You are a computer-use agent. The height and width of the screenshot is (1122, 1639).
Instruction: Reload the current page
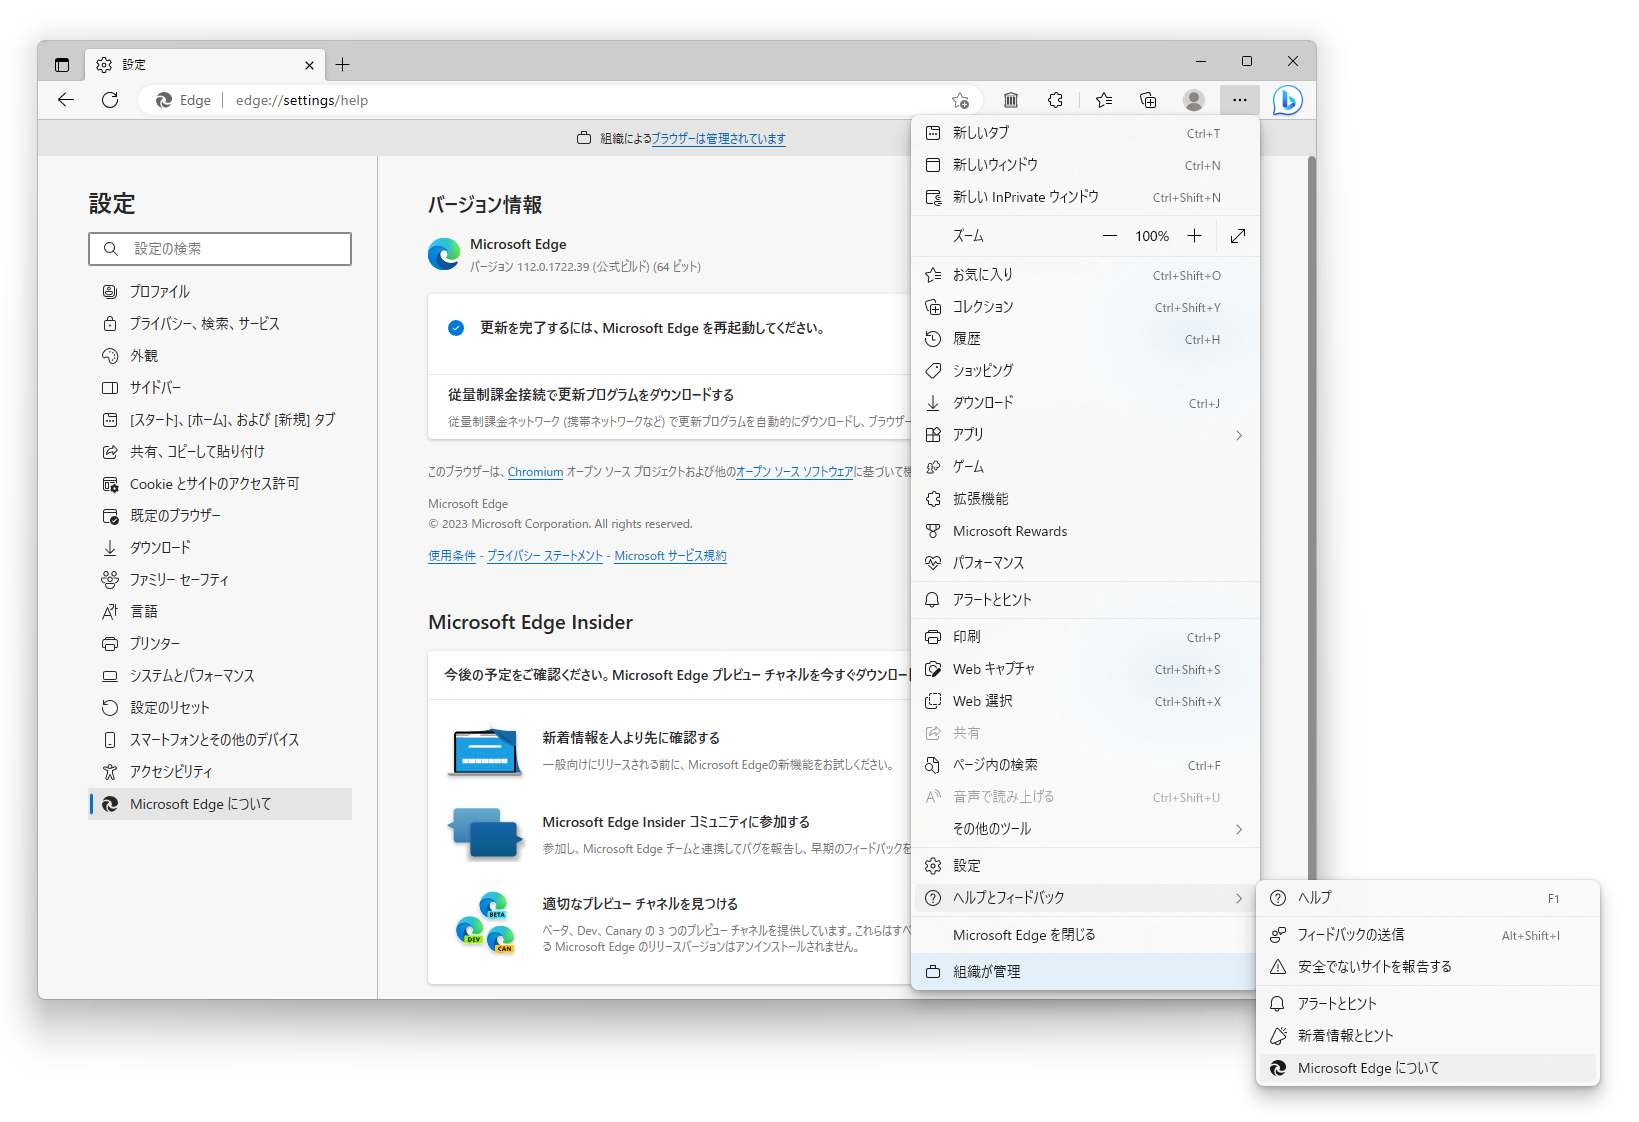[110, 100]
